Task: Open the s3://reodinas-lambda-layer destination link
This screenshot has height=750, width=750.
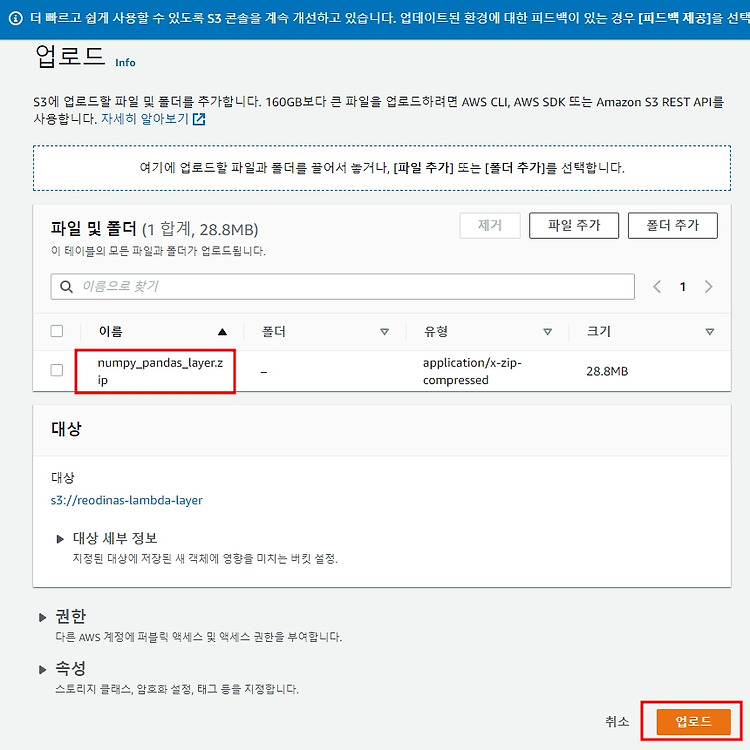Action: (x=126, y=500)
